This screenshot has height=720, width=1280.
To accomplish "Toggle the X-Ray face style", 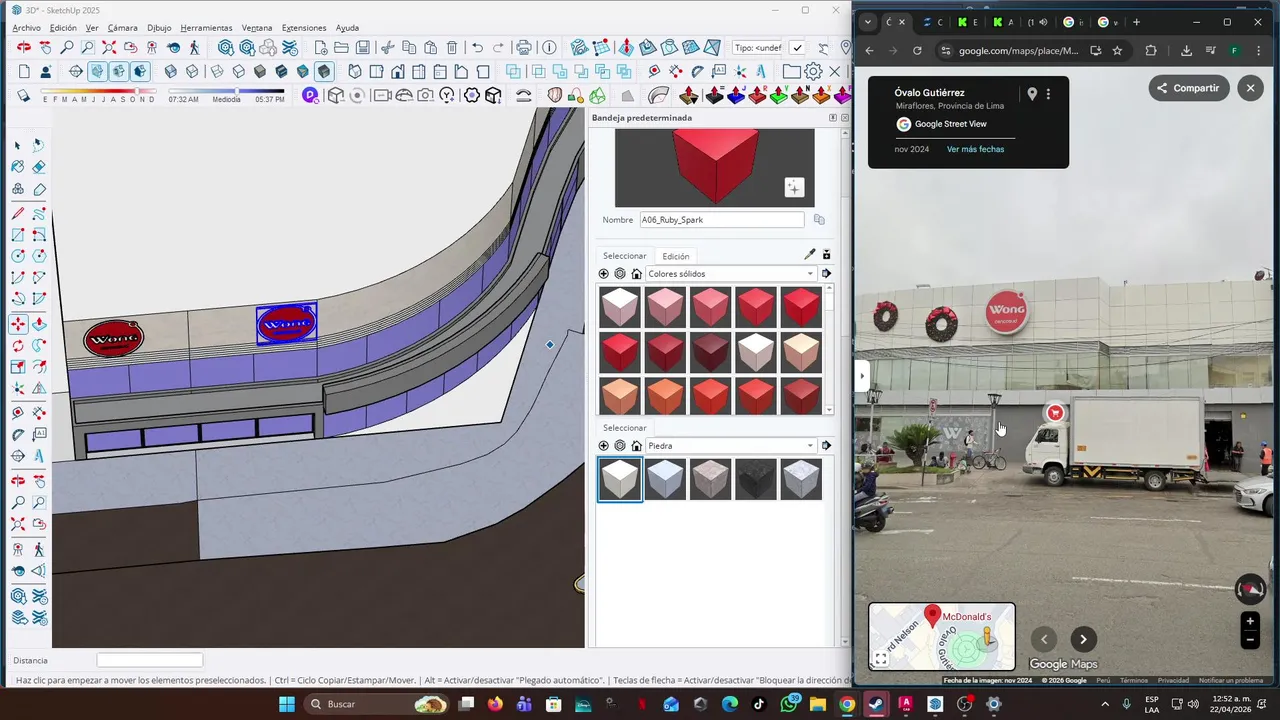I will coord(171,71).
